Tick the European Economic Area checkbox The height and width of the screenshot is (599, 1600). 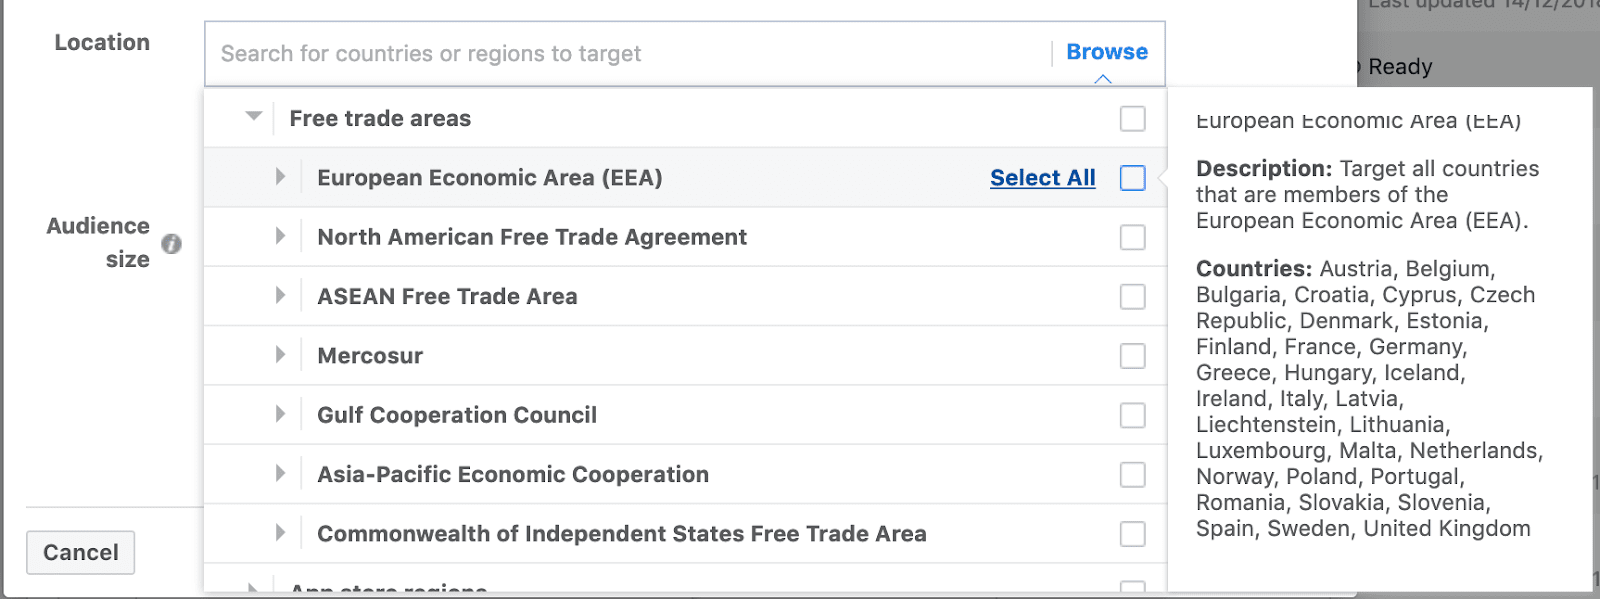click(x=1133, y=178)
